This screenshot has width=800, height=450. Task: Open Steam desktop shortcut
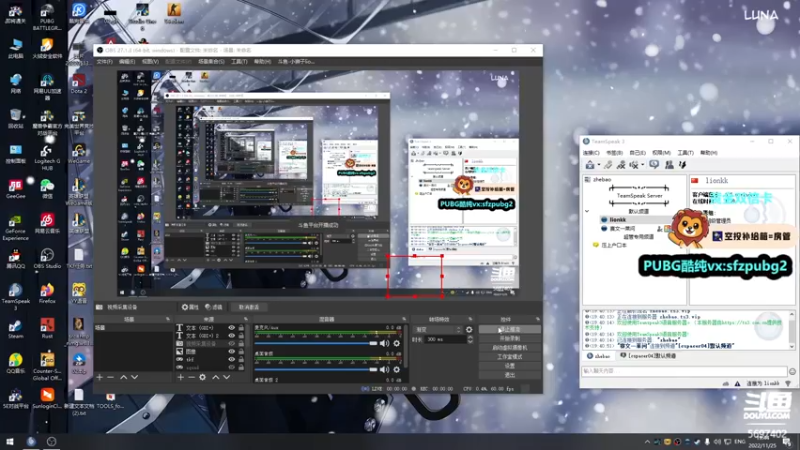(15, 330)
